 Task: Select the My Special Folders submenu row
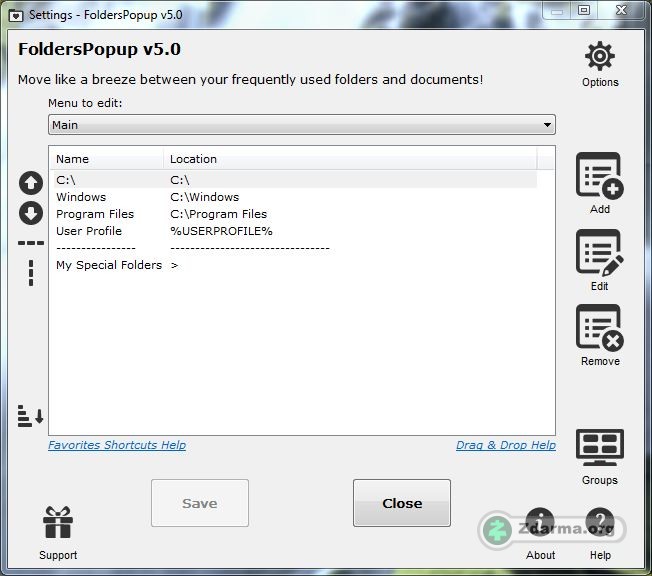[294, 265]
